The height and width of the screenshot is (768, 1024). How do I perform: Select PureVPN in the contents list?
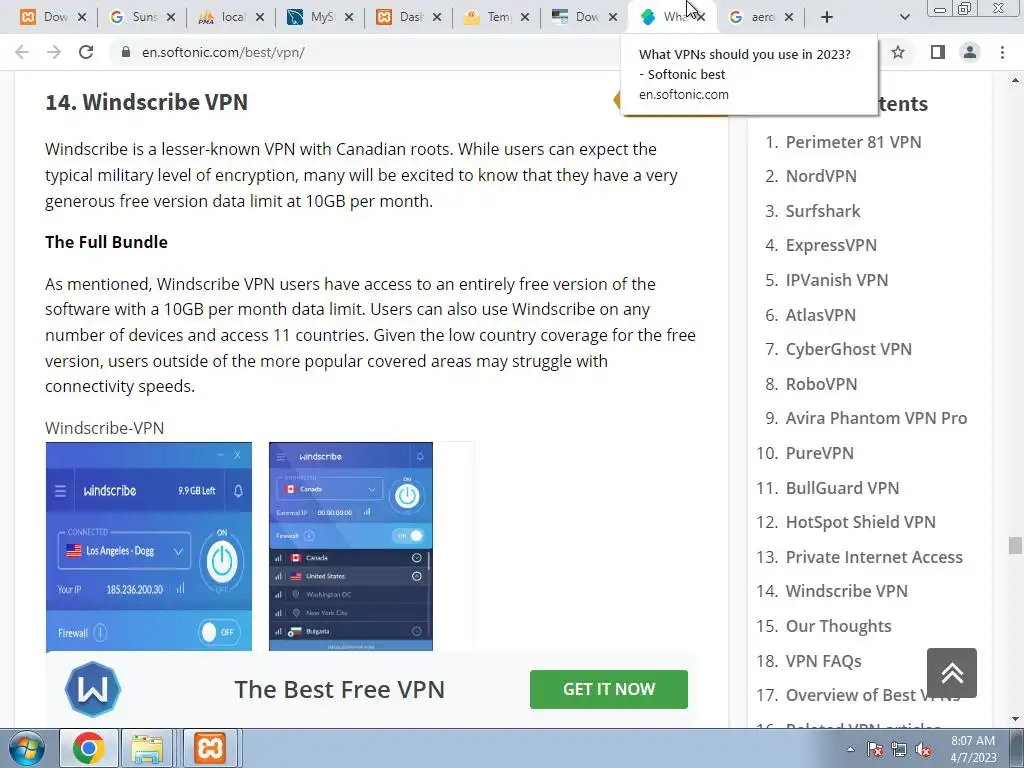tap(820, 453)
